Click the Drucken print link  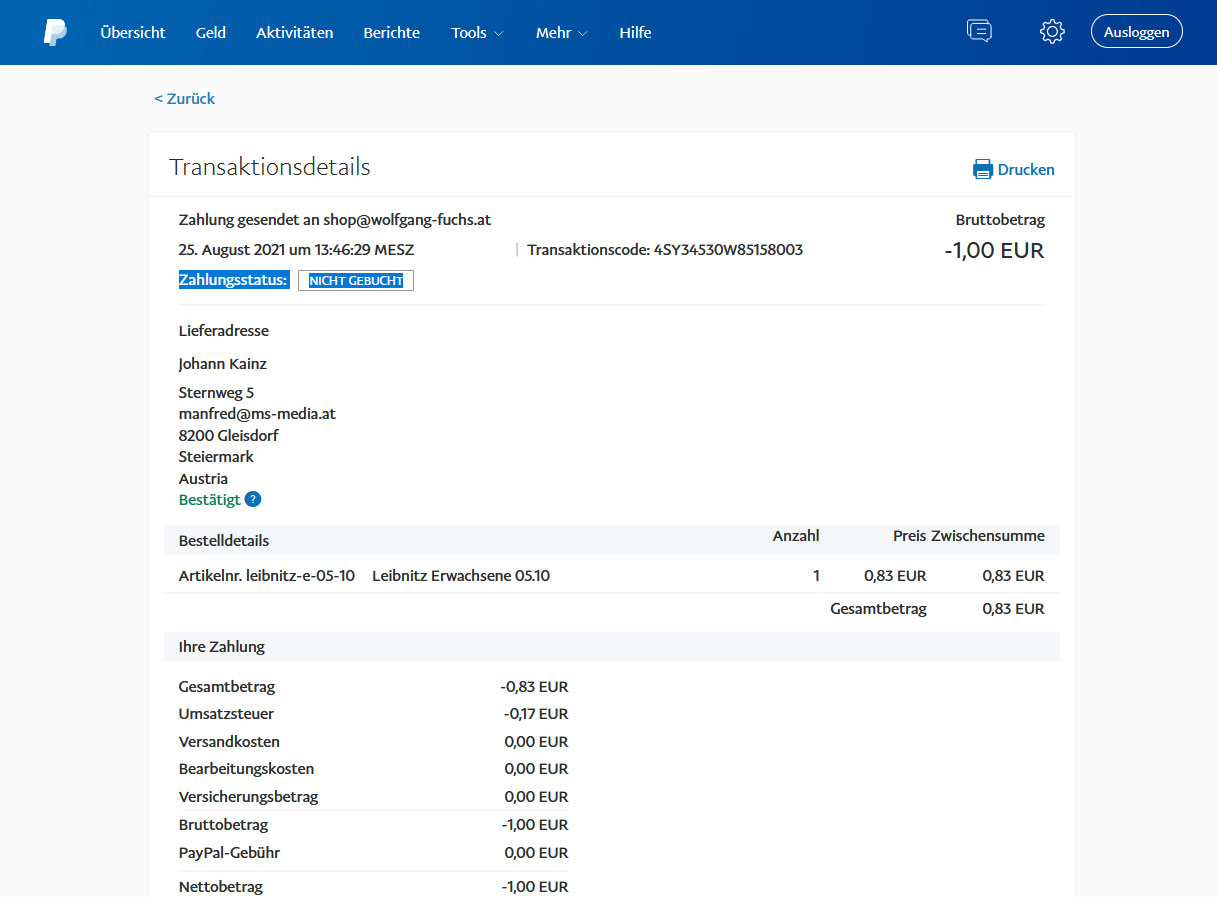(1025, 170)
